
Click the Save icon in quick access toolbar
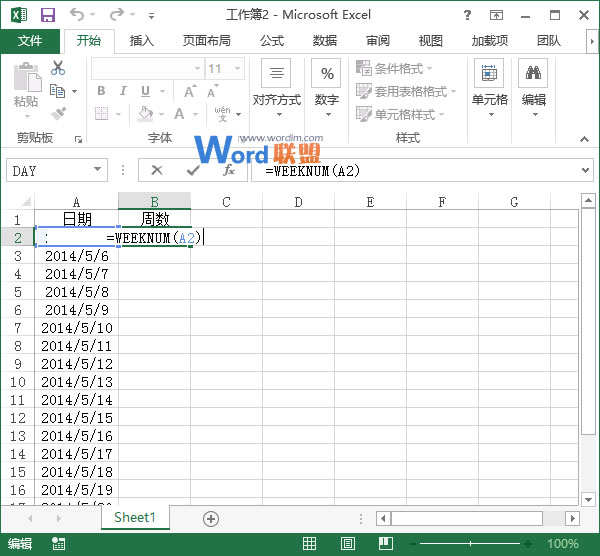[48, 15]
